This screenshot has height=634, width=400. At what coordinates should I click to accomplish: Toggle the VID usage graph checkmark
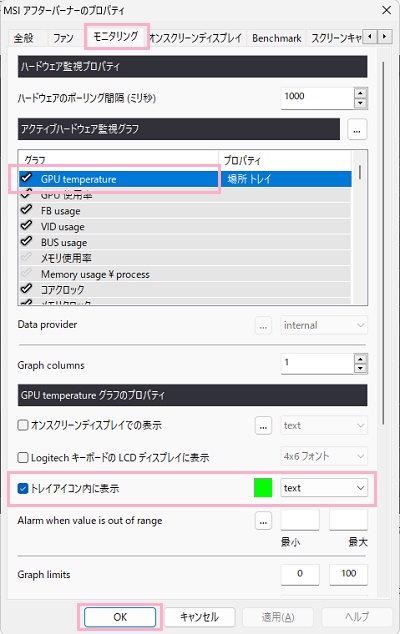[27, 226]
